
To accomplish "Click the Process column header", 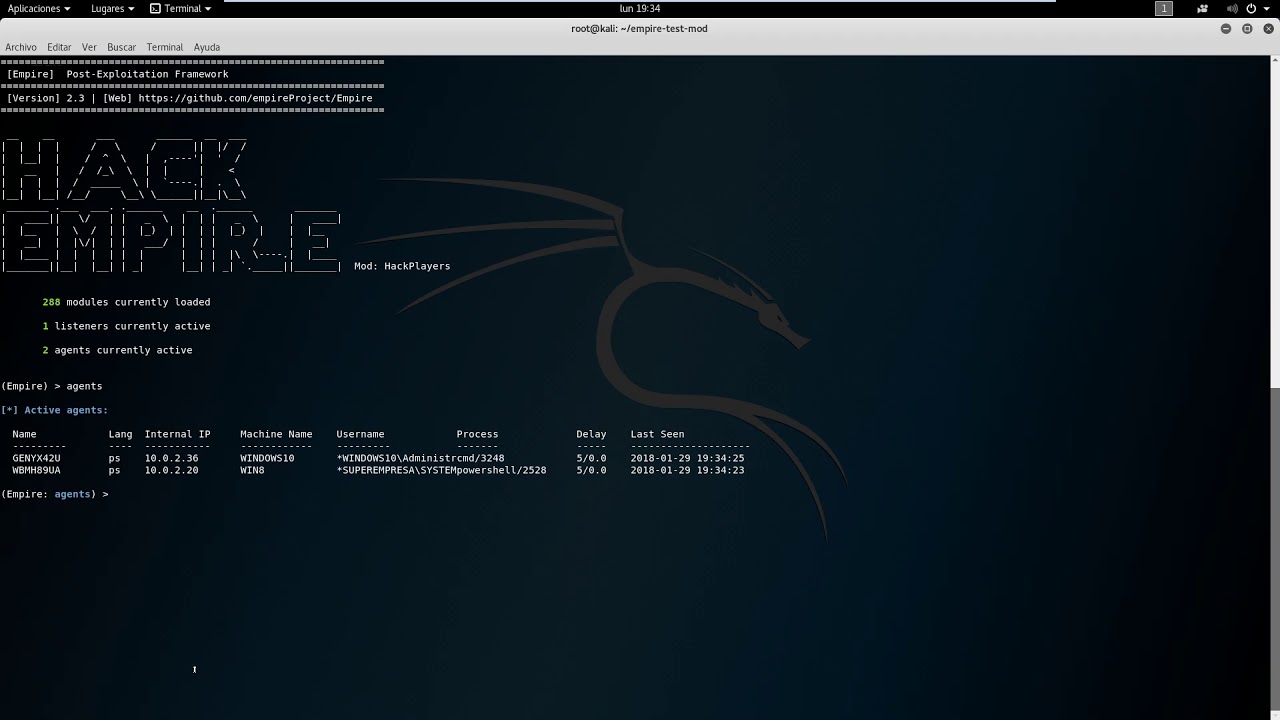I will point(477,434).
